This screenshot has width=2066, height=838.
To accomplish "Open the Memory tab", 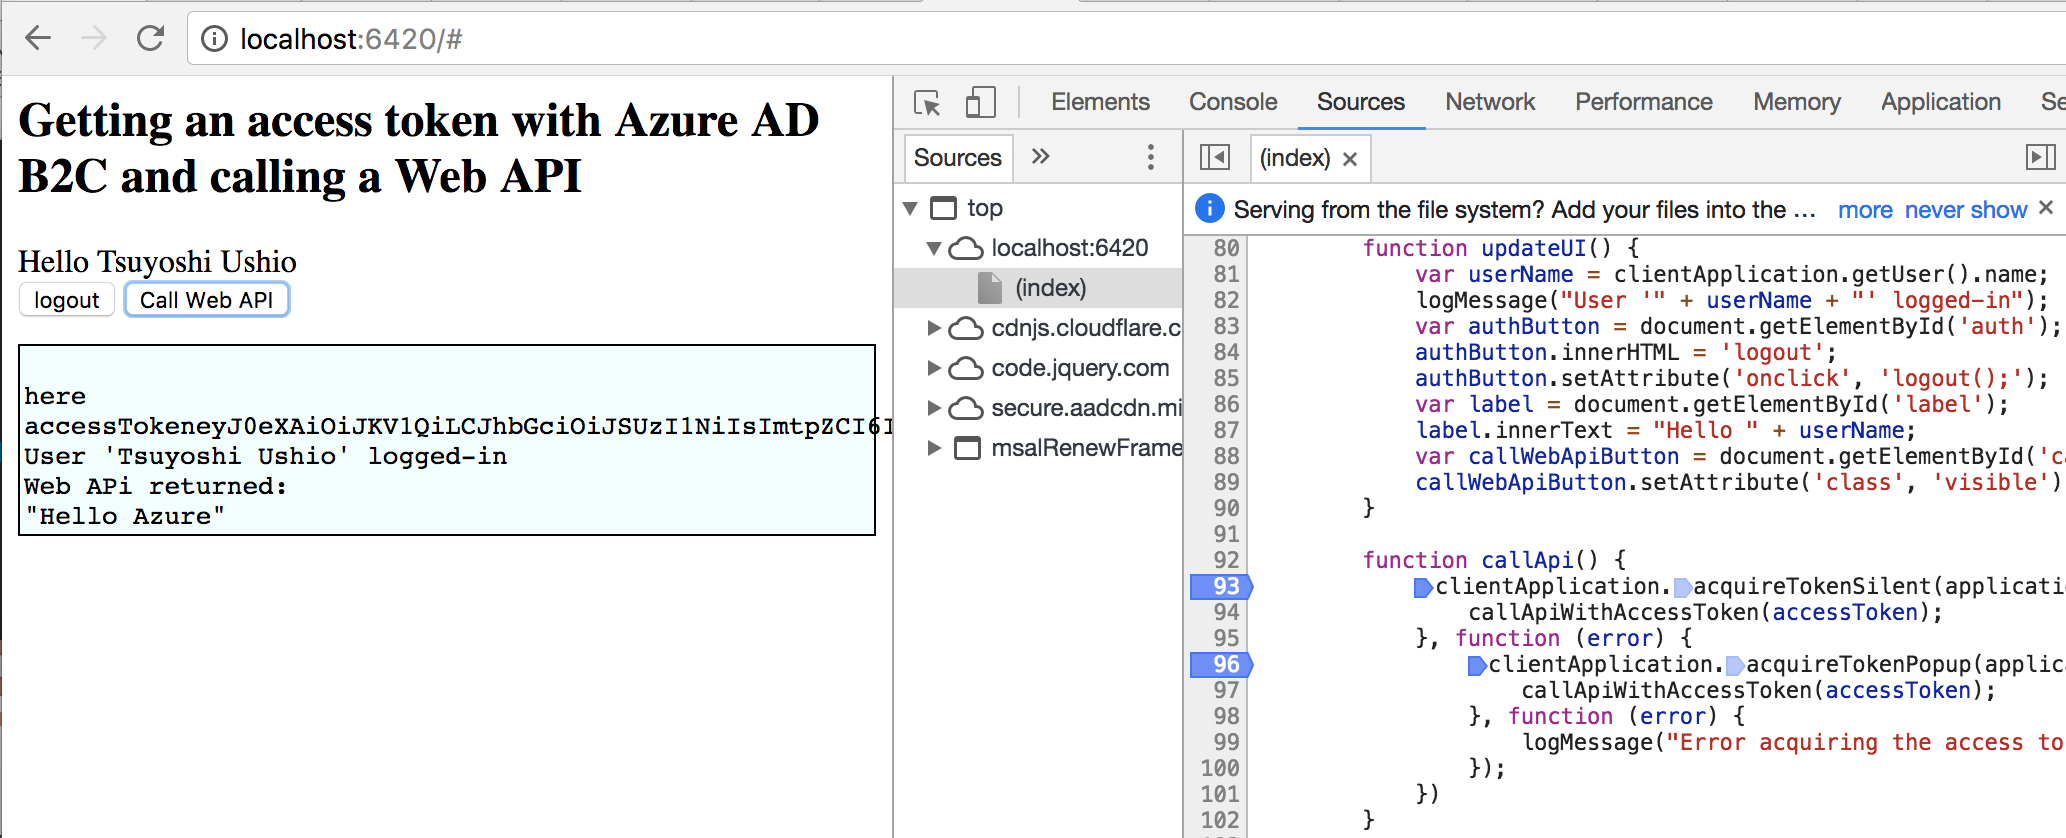I will pos(1797,102).
